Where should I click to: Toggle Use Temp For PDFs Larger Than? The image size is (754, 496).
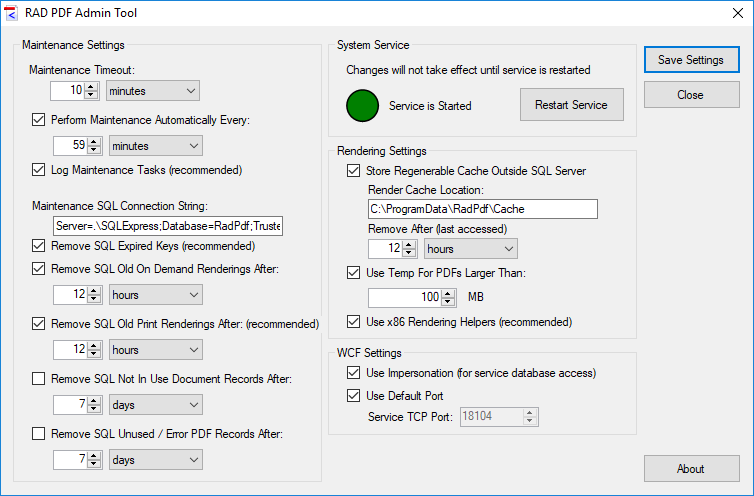[353, 273]
